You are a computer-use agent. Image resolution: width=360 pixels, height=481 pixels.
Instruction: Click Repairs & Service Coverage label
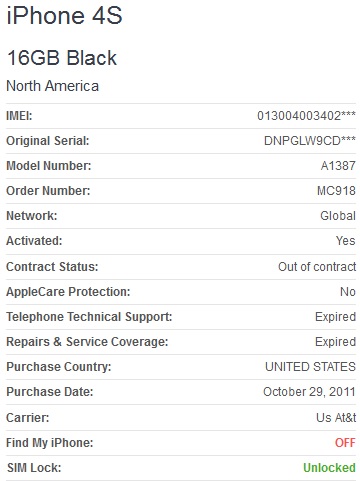coord(87,342)
